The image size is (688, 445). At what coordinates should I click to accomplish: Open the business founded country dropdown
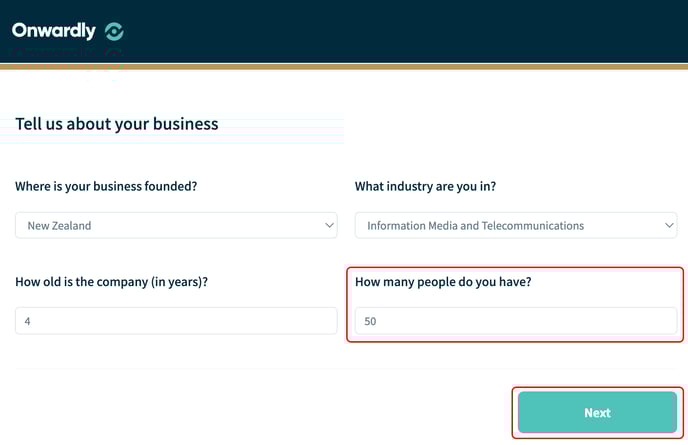click(176, 226)
